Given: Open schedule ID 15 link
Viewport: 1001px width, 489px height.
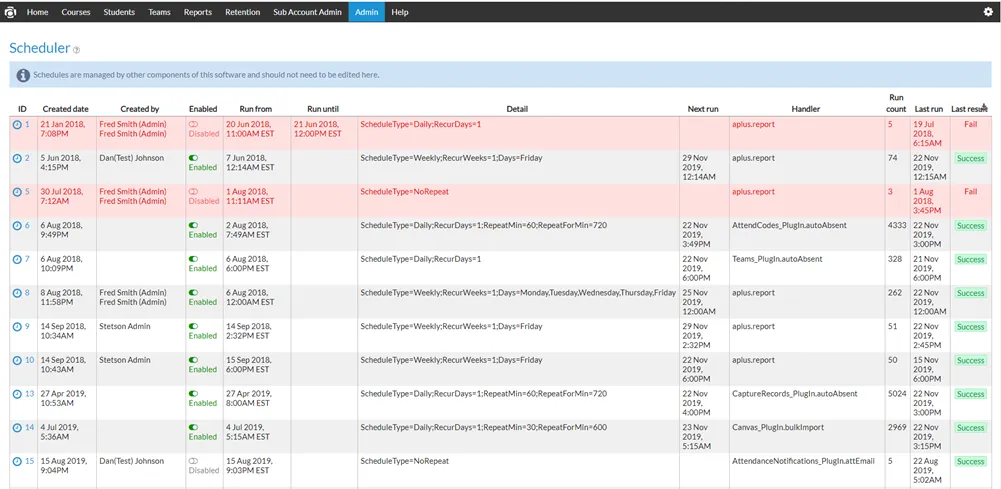Looking at the screenshot, I should [29, 461].
